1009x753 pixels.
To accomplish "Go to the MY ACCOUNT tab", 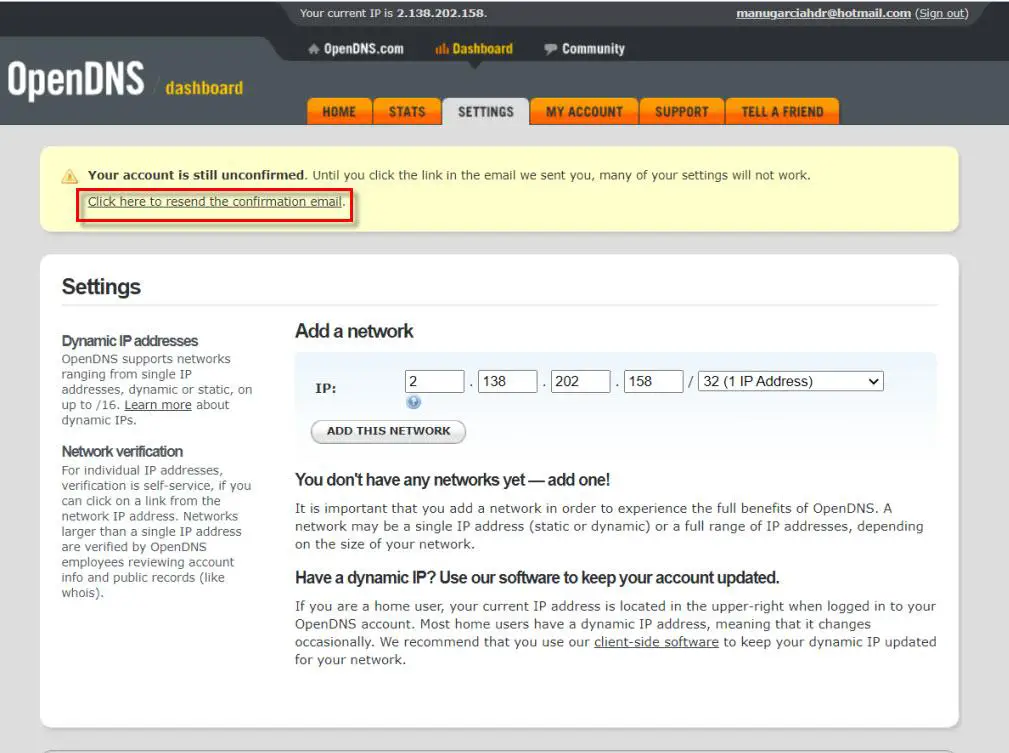I will (584, 111).
